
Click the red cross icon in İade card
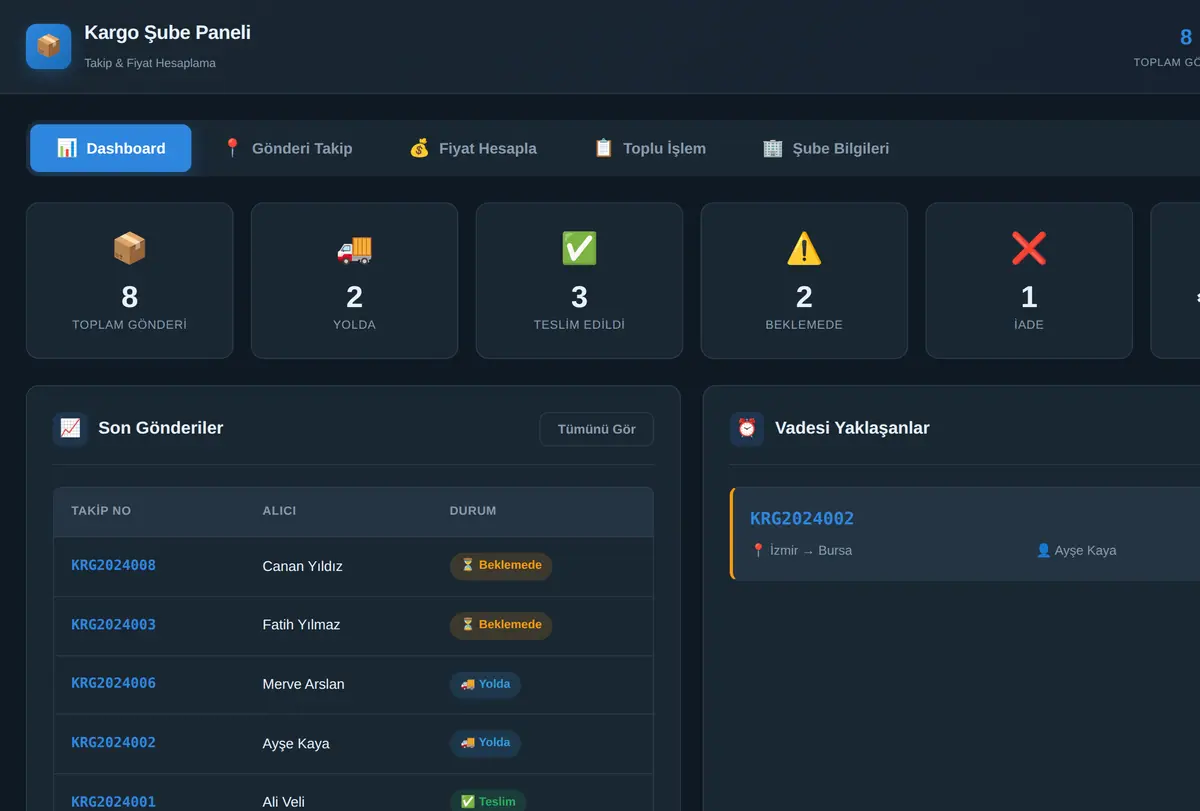pyautogui.click(x=1029, y=248)
